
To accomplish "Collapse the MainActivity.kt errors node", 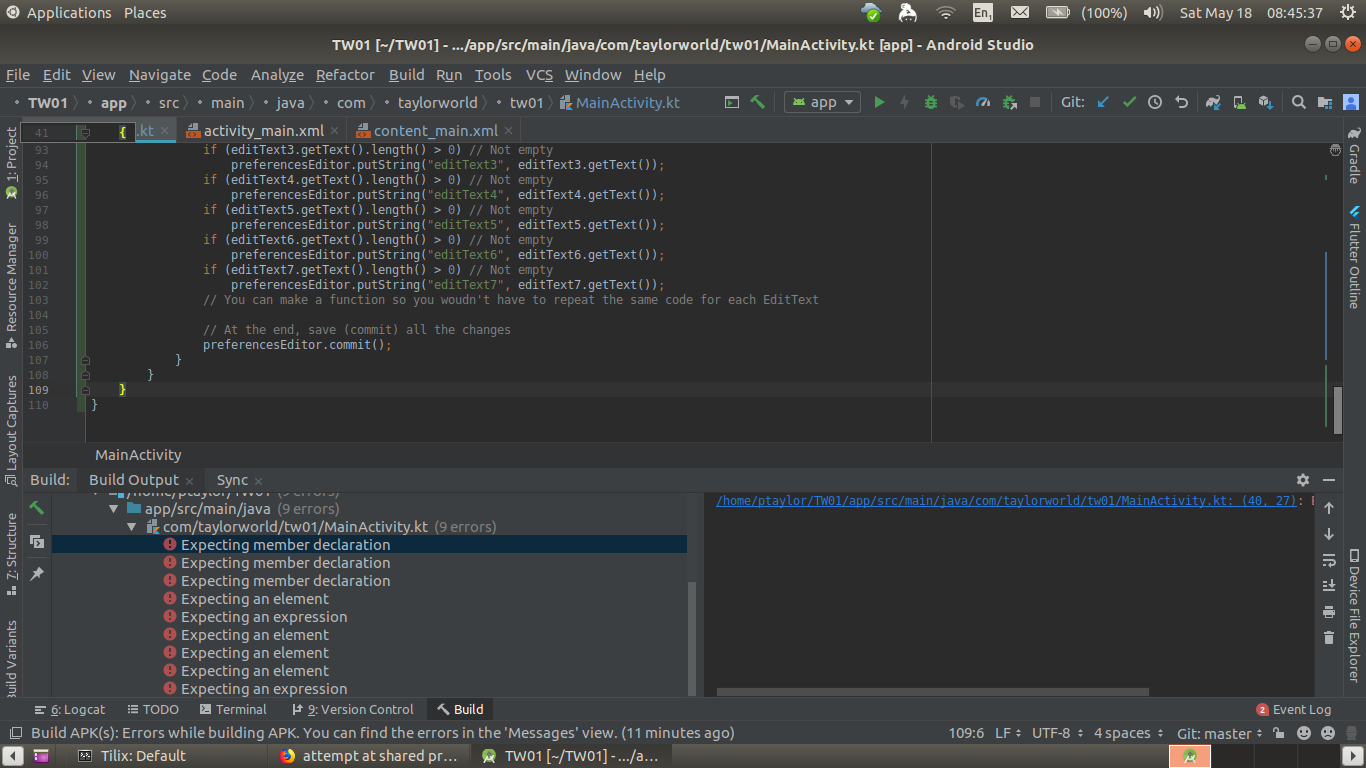I will (x=132, y=527).
